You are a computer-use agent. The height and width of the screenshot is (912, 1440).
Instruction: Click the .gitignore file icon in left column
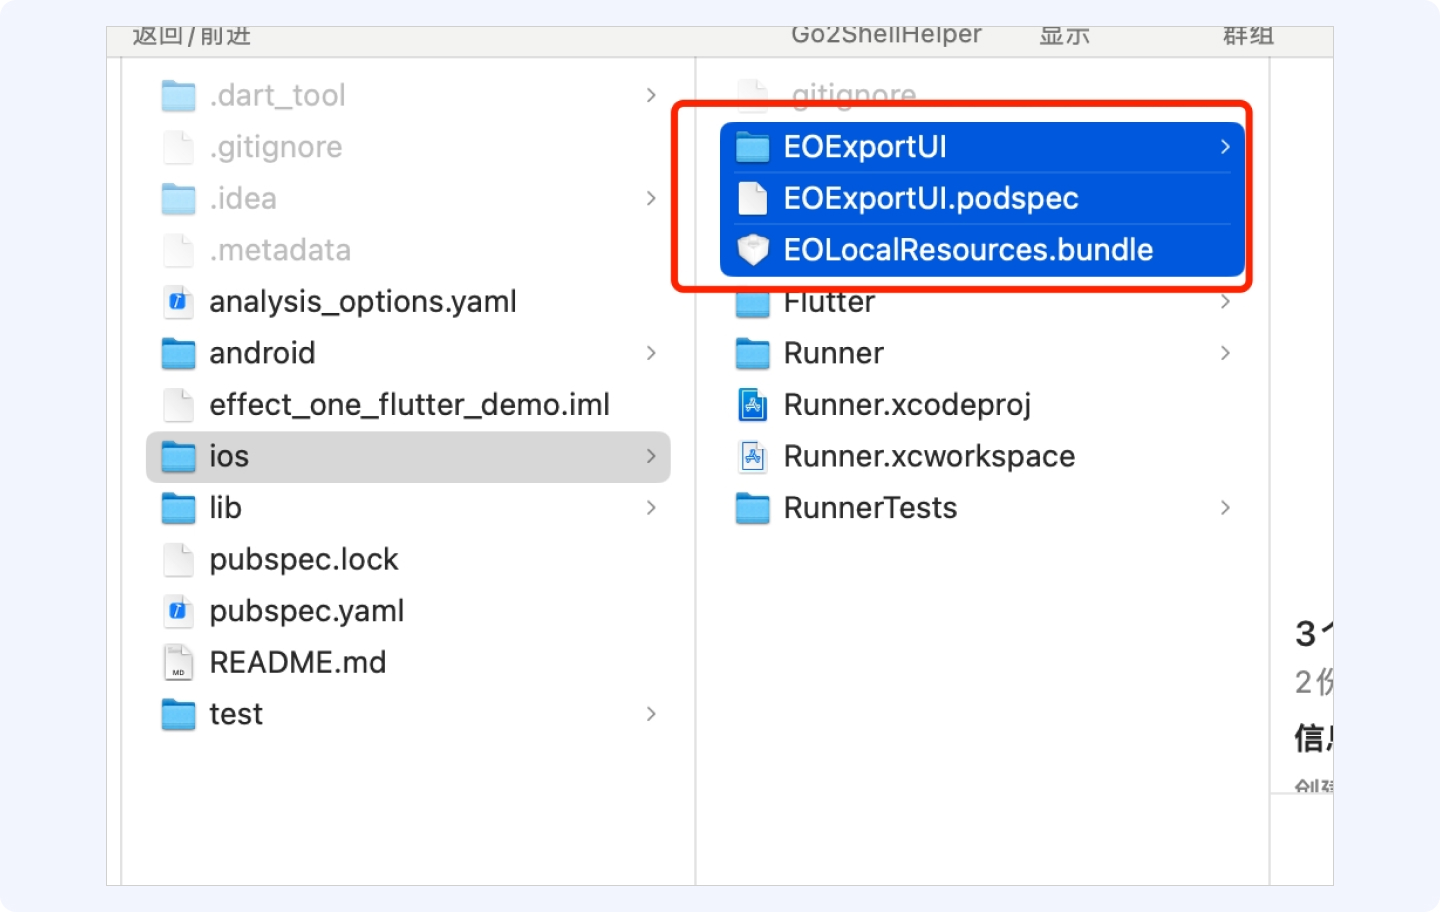[179, 147]
